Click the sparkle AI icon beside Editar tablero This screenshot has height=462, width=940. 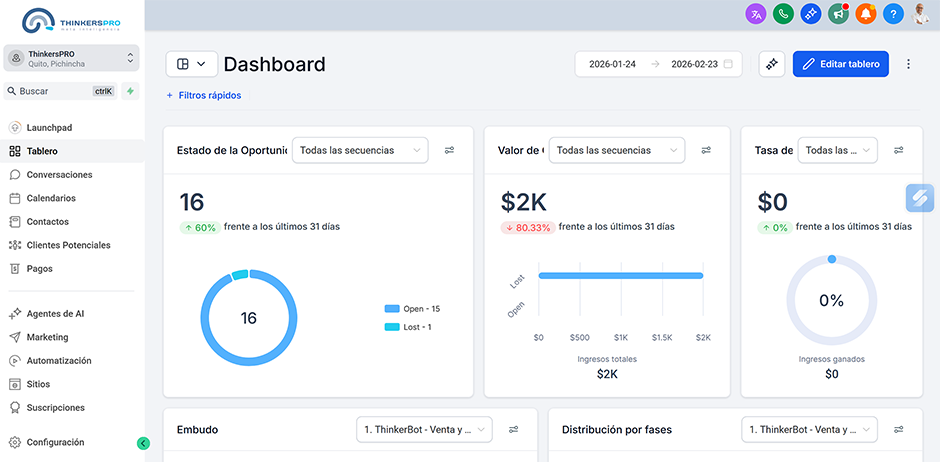pyautogui.click(x=771, y=64)
